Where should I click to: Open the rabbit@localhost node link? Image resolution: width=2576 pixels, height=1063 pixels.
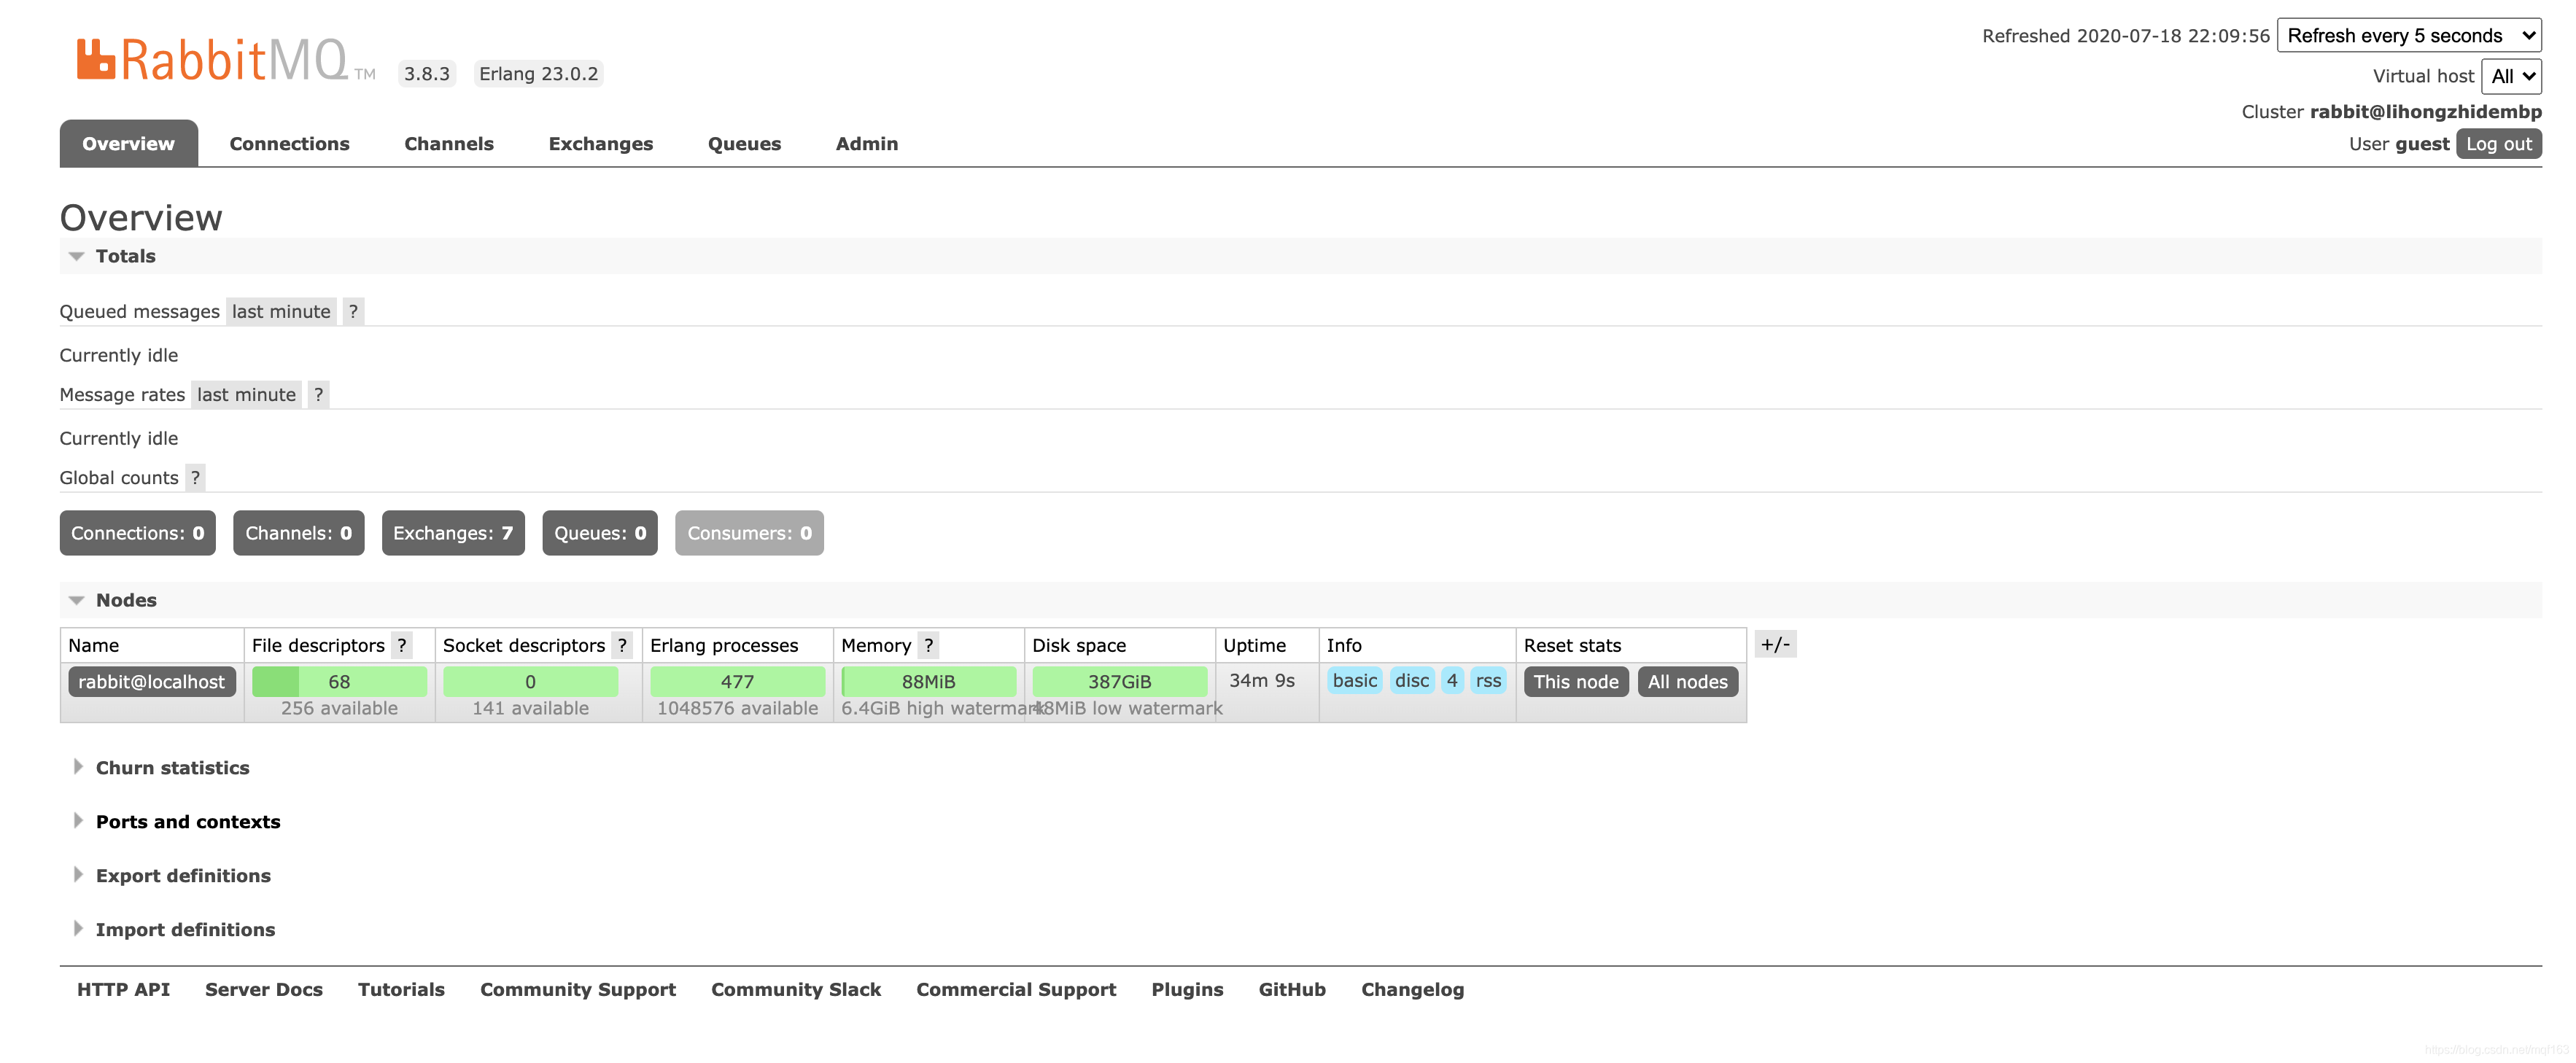pyautogui.click(x=152, y=682)
